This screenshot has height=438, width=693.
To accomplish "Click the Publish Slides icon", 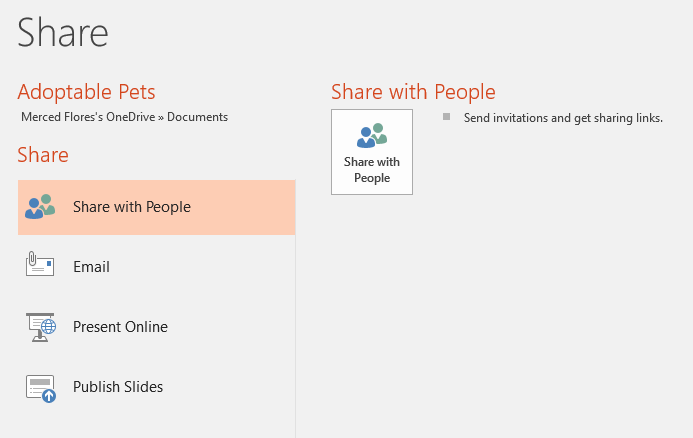I will point(40,388).
